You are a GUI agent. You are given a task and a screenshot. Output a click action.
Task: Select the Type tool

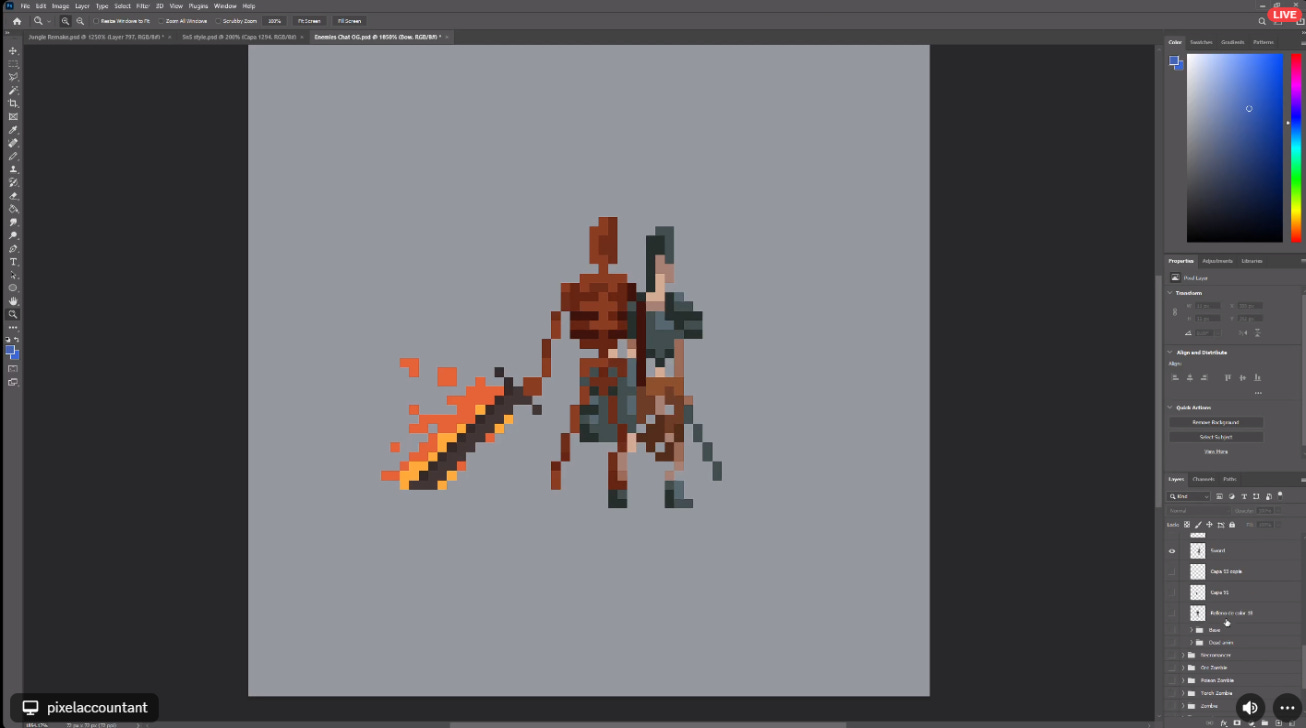[13, 262]
